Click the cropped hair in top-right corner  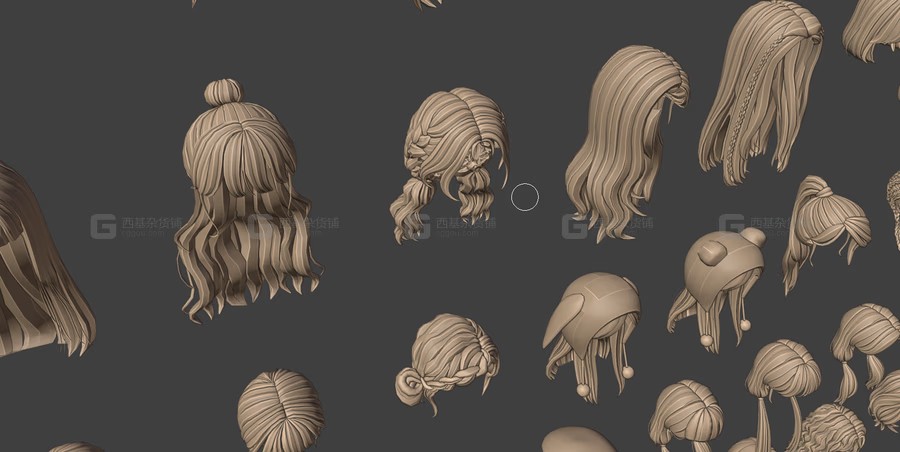[875, 25]
